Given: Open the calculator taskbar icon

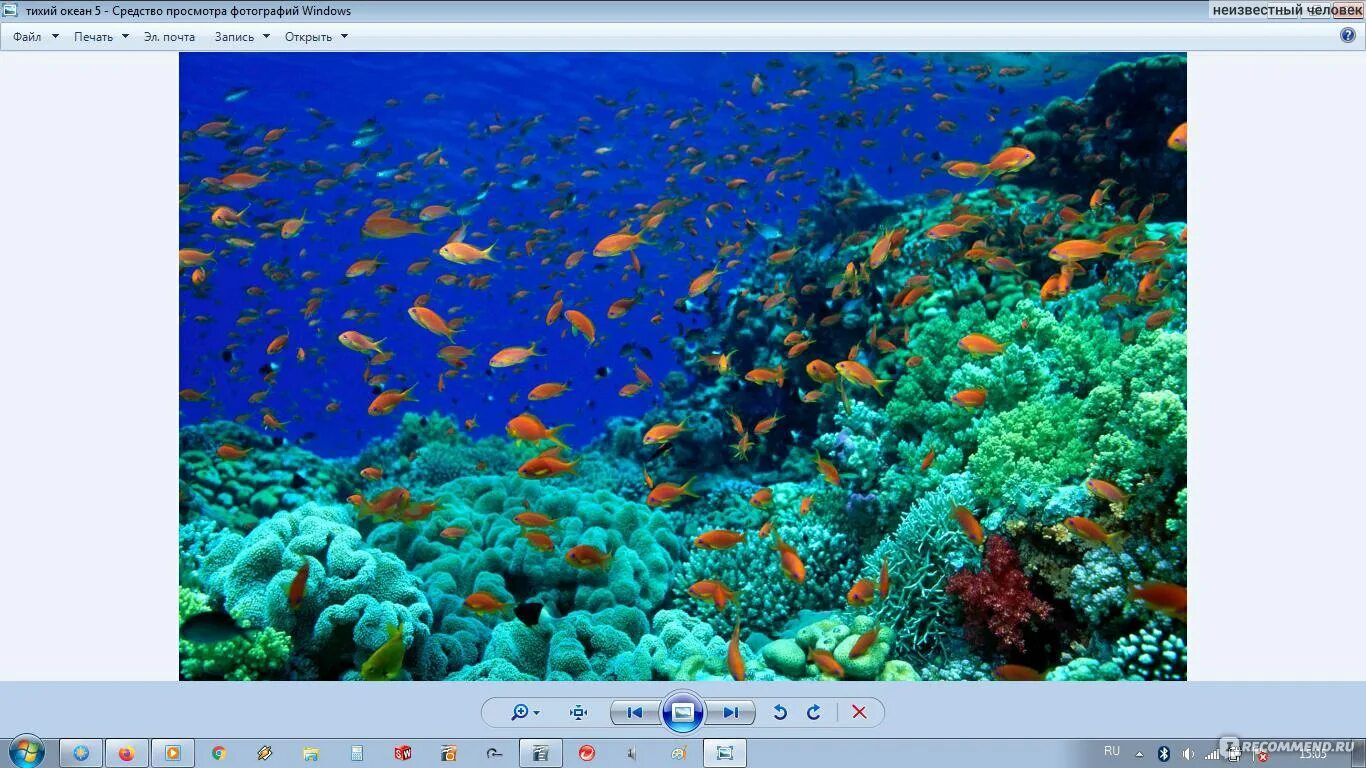Looking at the screenshot, I should click(x=357, y=753).
